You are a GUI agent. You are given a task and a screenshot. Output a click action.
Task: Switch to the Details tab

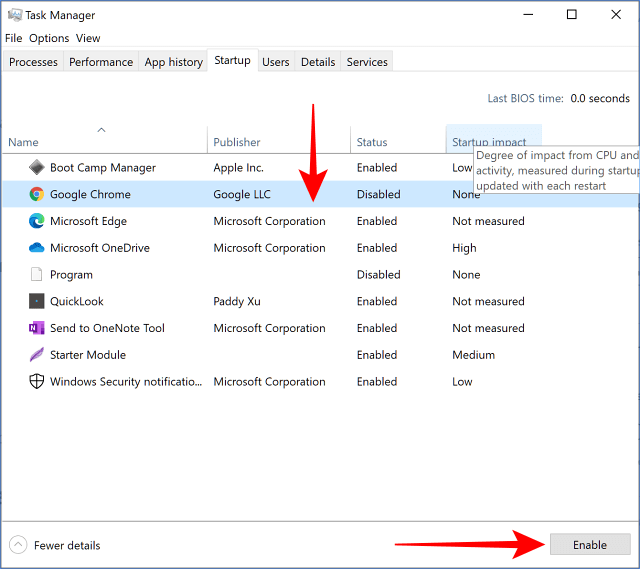coord(318,62)
